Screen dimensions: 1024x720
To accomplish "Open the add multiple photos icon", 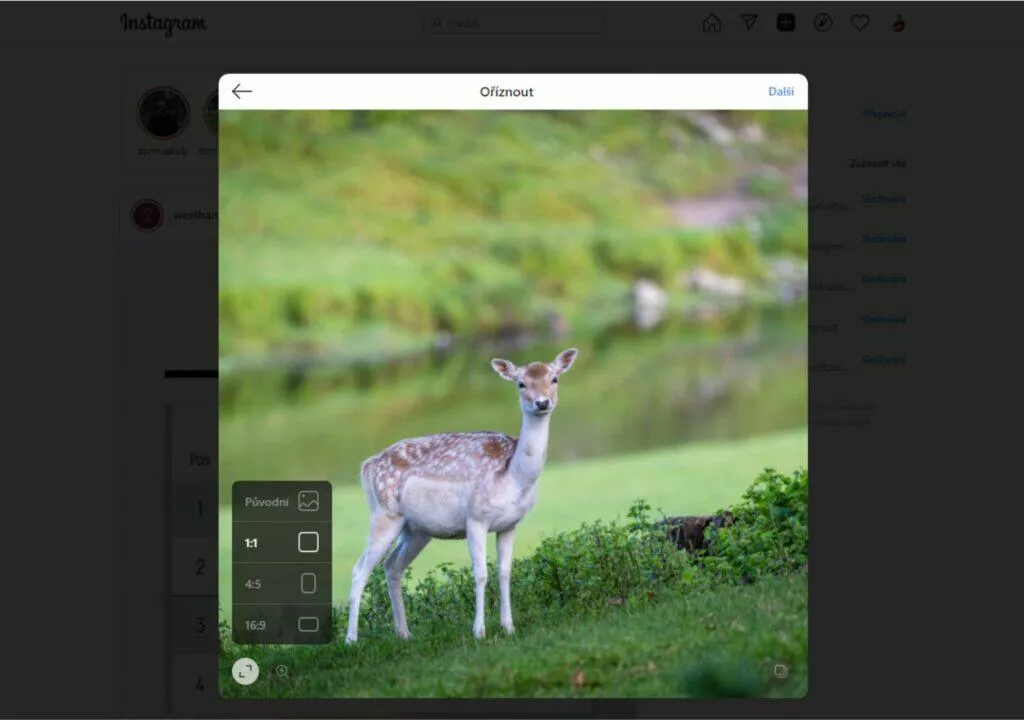I will point(780,670).
